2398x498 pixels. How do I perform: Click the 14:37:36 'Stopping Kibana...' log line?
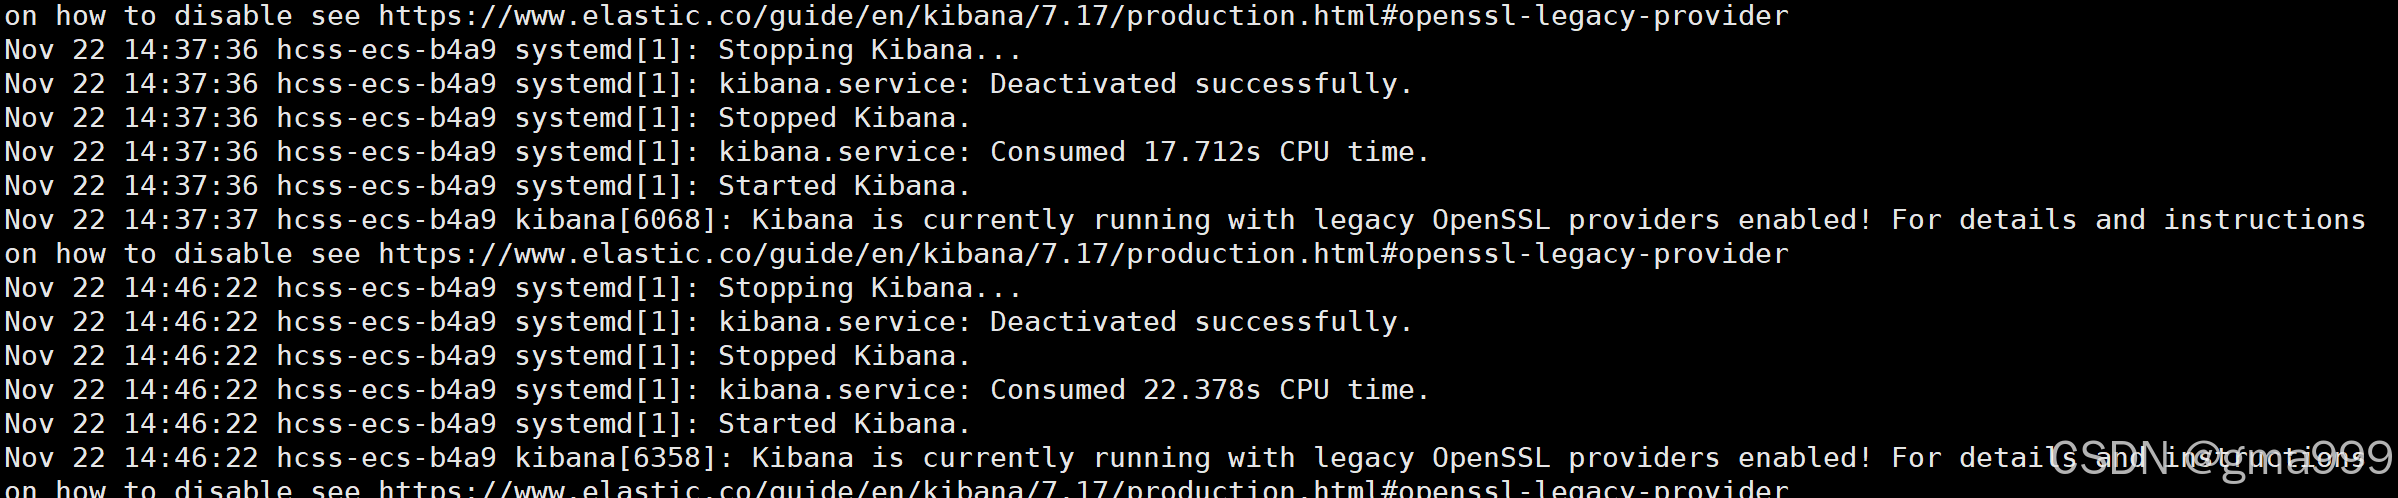pyautogui.click(x=513, y=50)
